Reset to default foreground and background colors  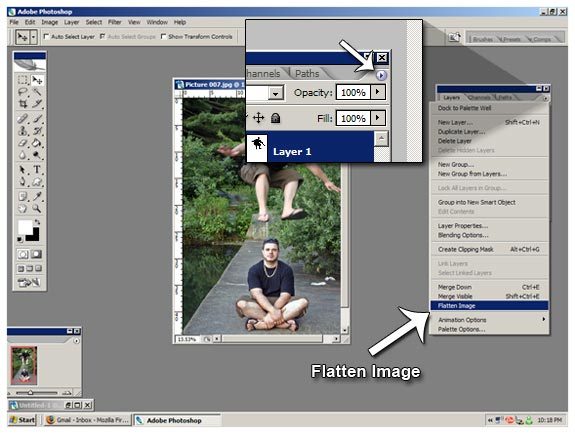tap(20, 239)
